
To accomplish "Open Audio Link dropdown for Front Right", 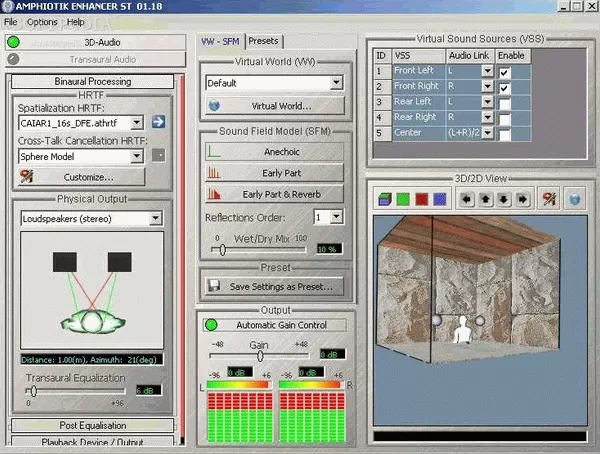I will [488, 87].
